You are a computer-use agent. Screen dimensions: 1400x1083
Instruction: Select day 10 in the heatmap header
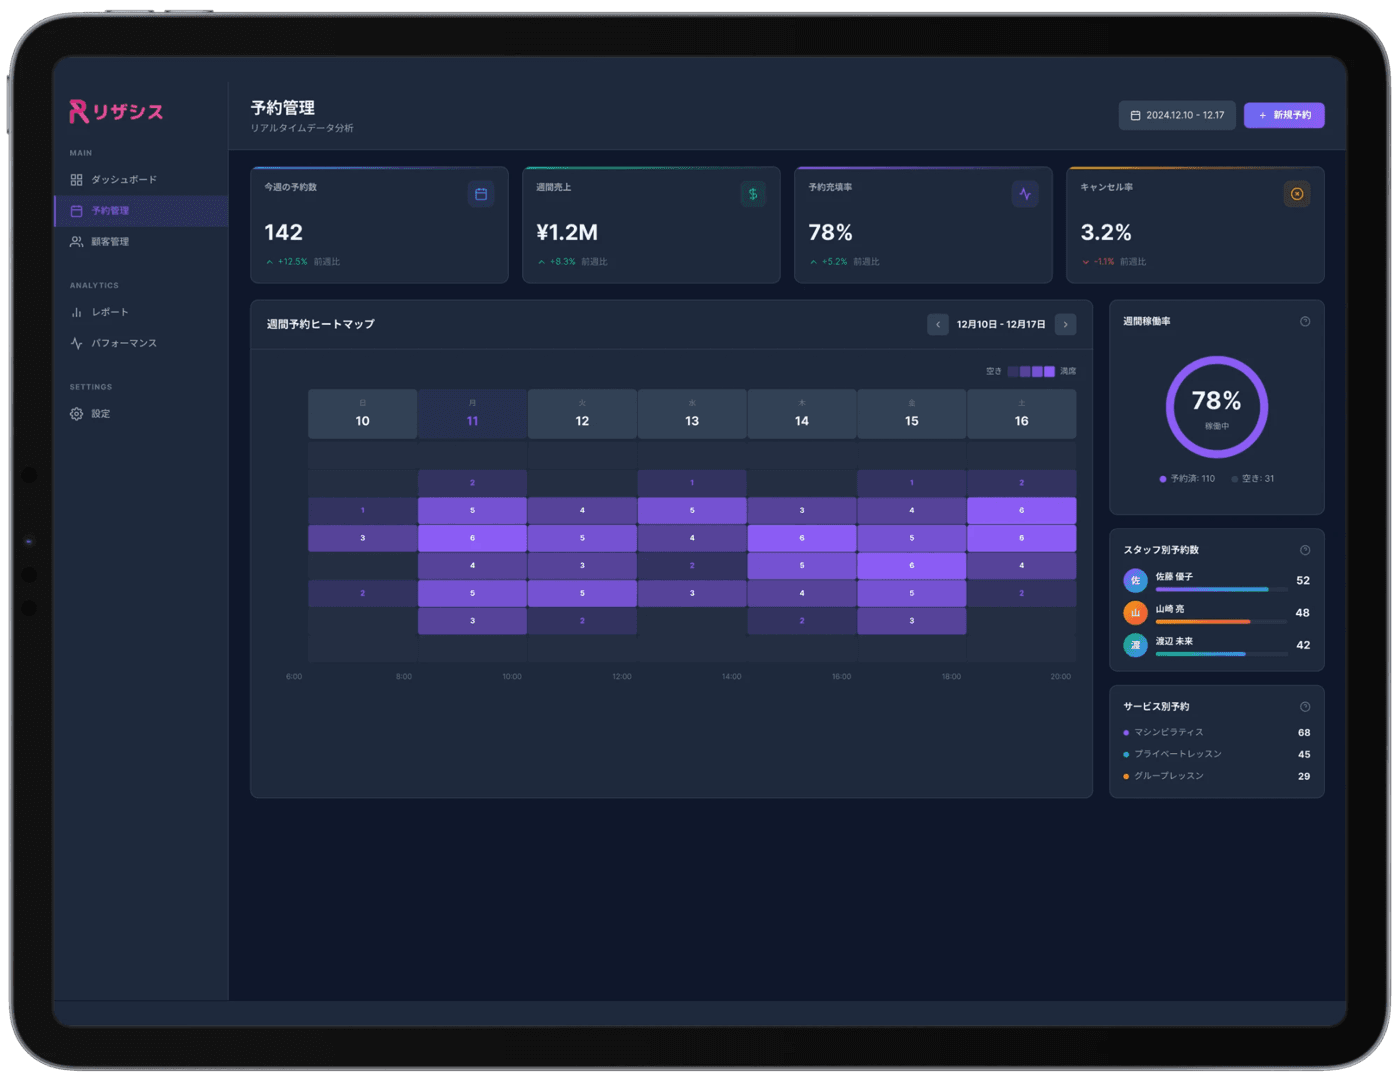(x=362, y=414)
